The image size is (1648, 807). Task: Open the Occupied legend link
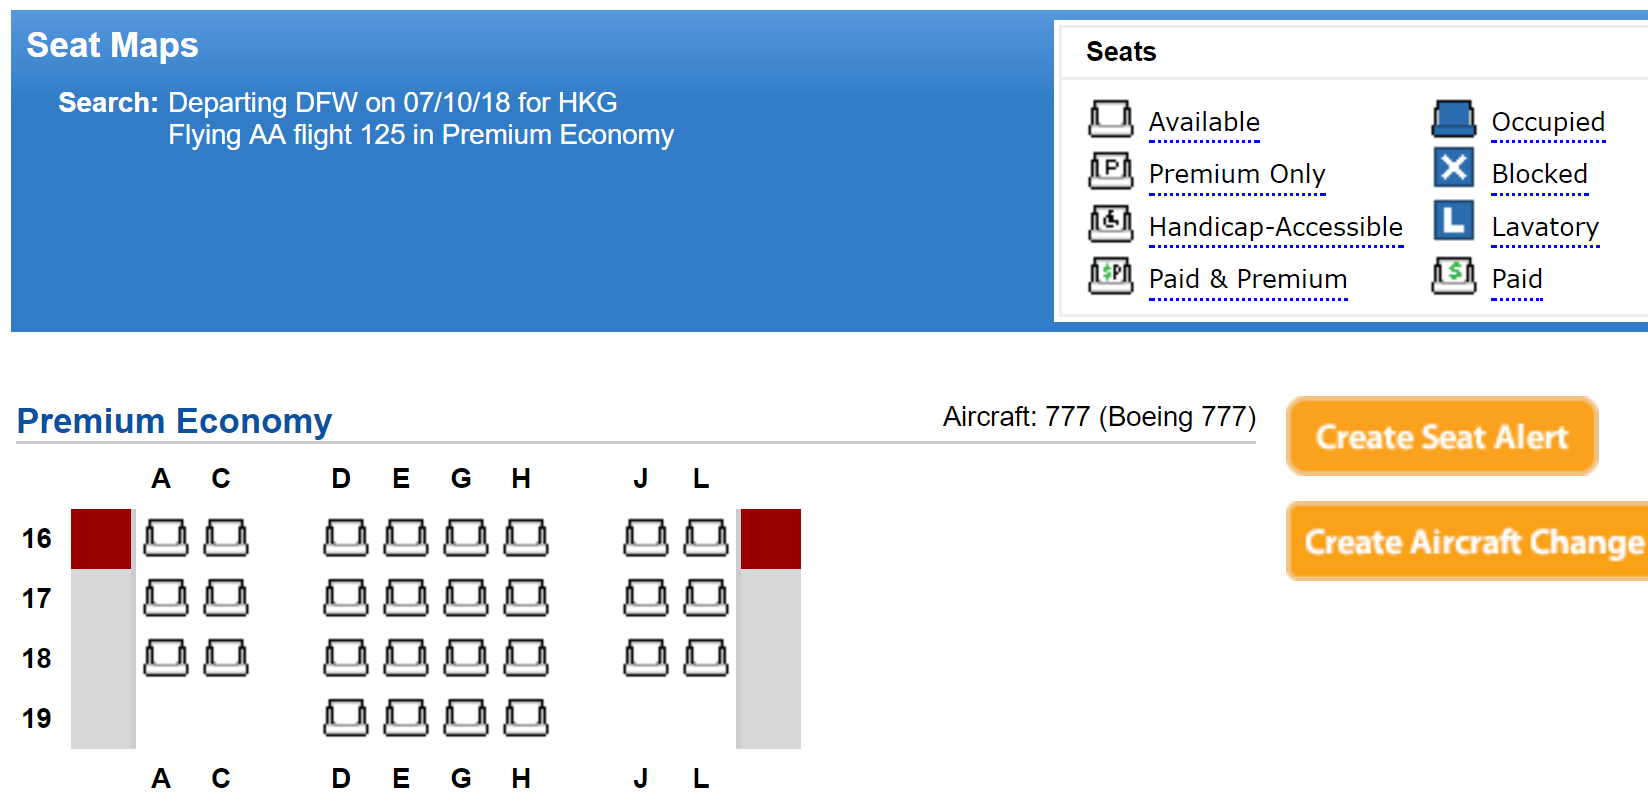(x=1547, y=122)
